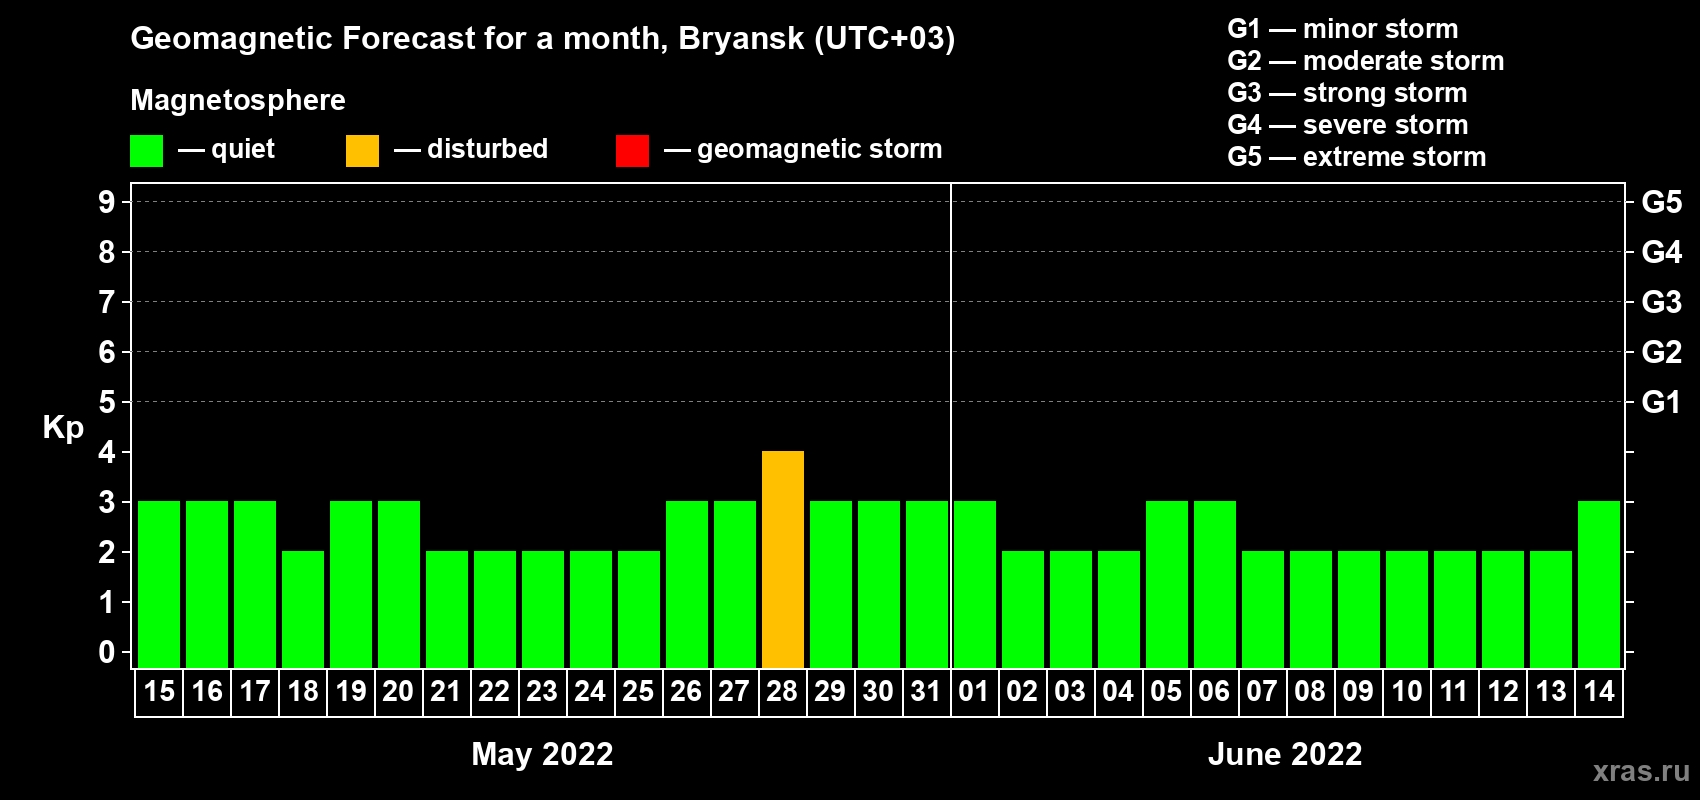Click the 'G5' right axis label

tap(1662, 202)
